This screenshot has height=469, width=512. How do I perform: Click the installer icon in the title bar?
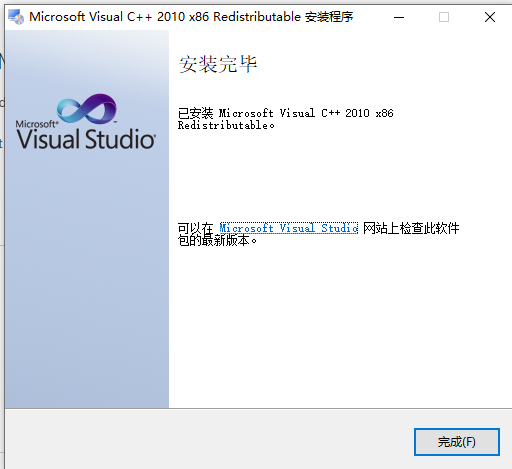point(16,17)
